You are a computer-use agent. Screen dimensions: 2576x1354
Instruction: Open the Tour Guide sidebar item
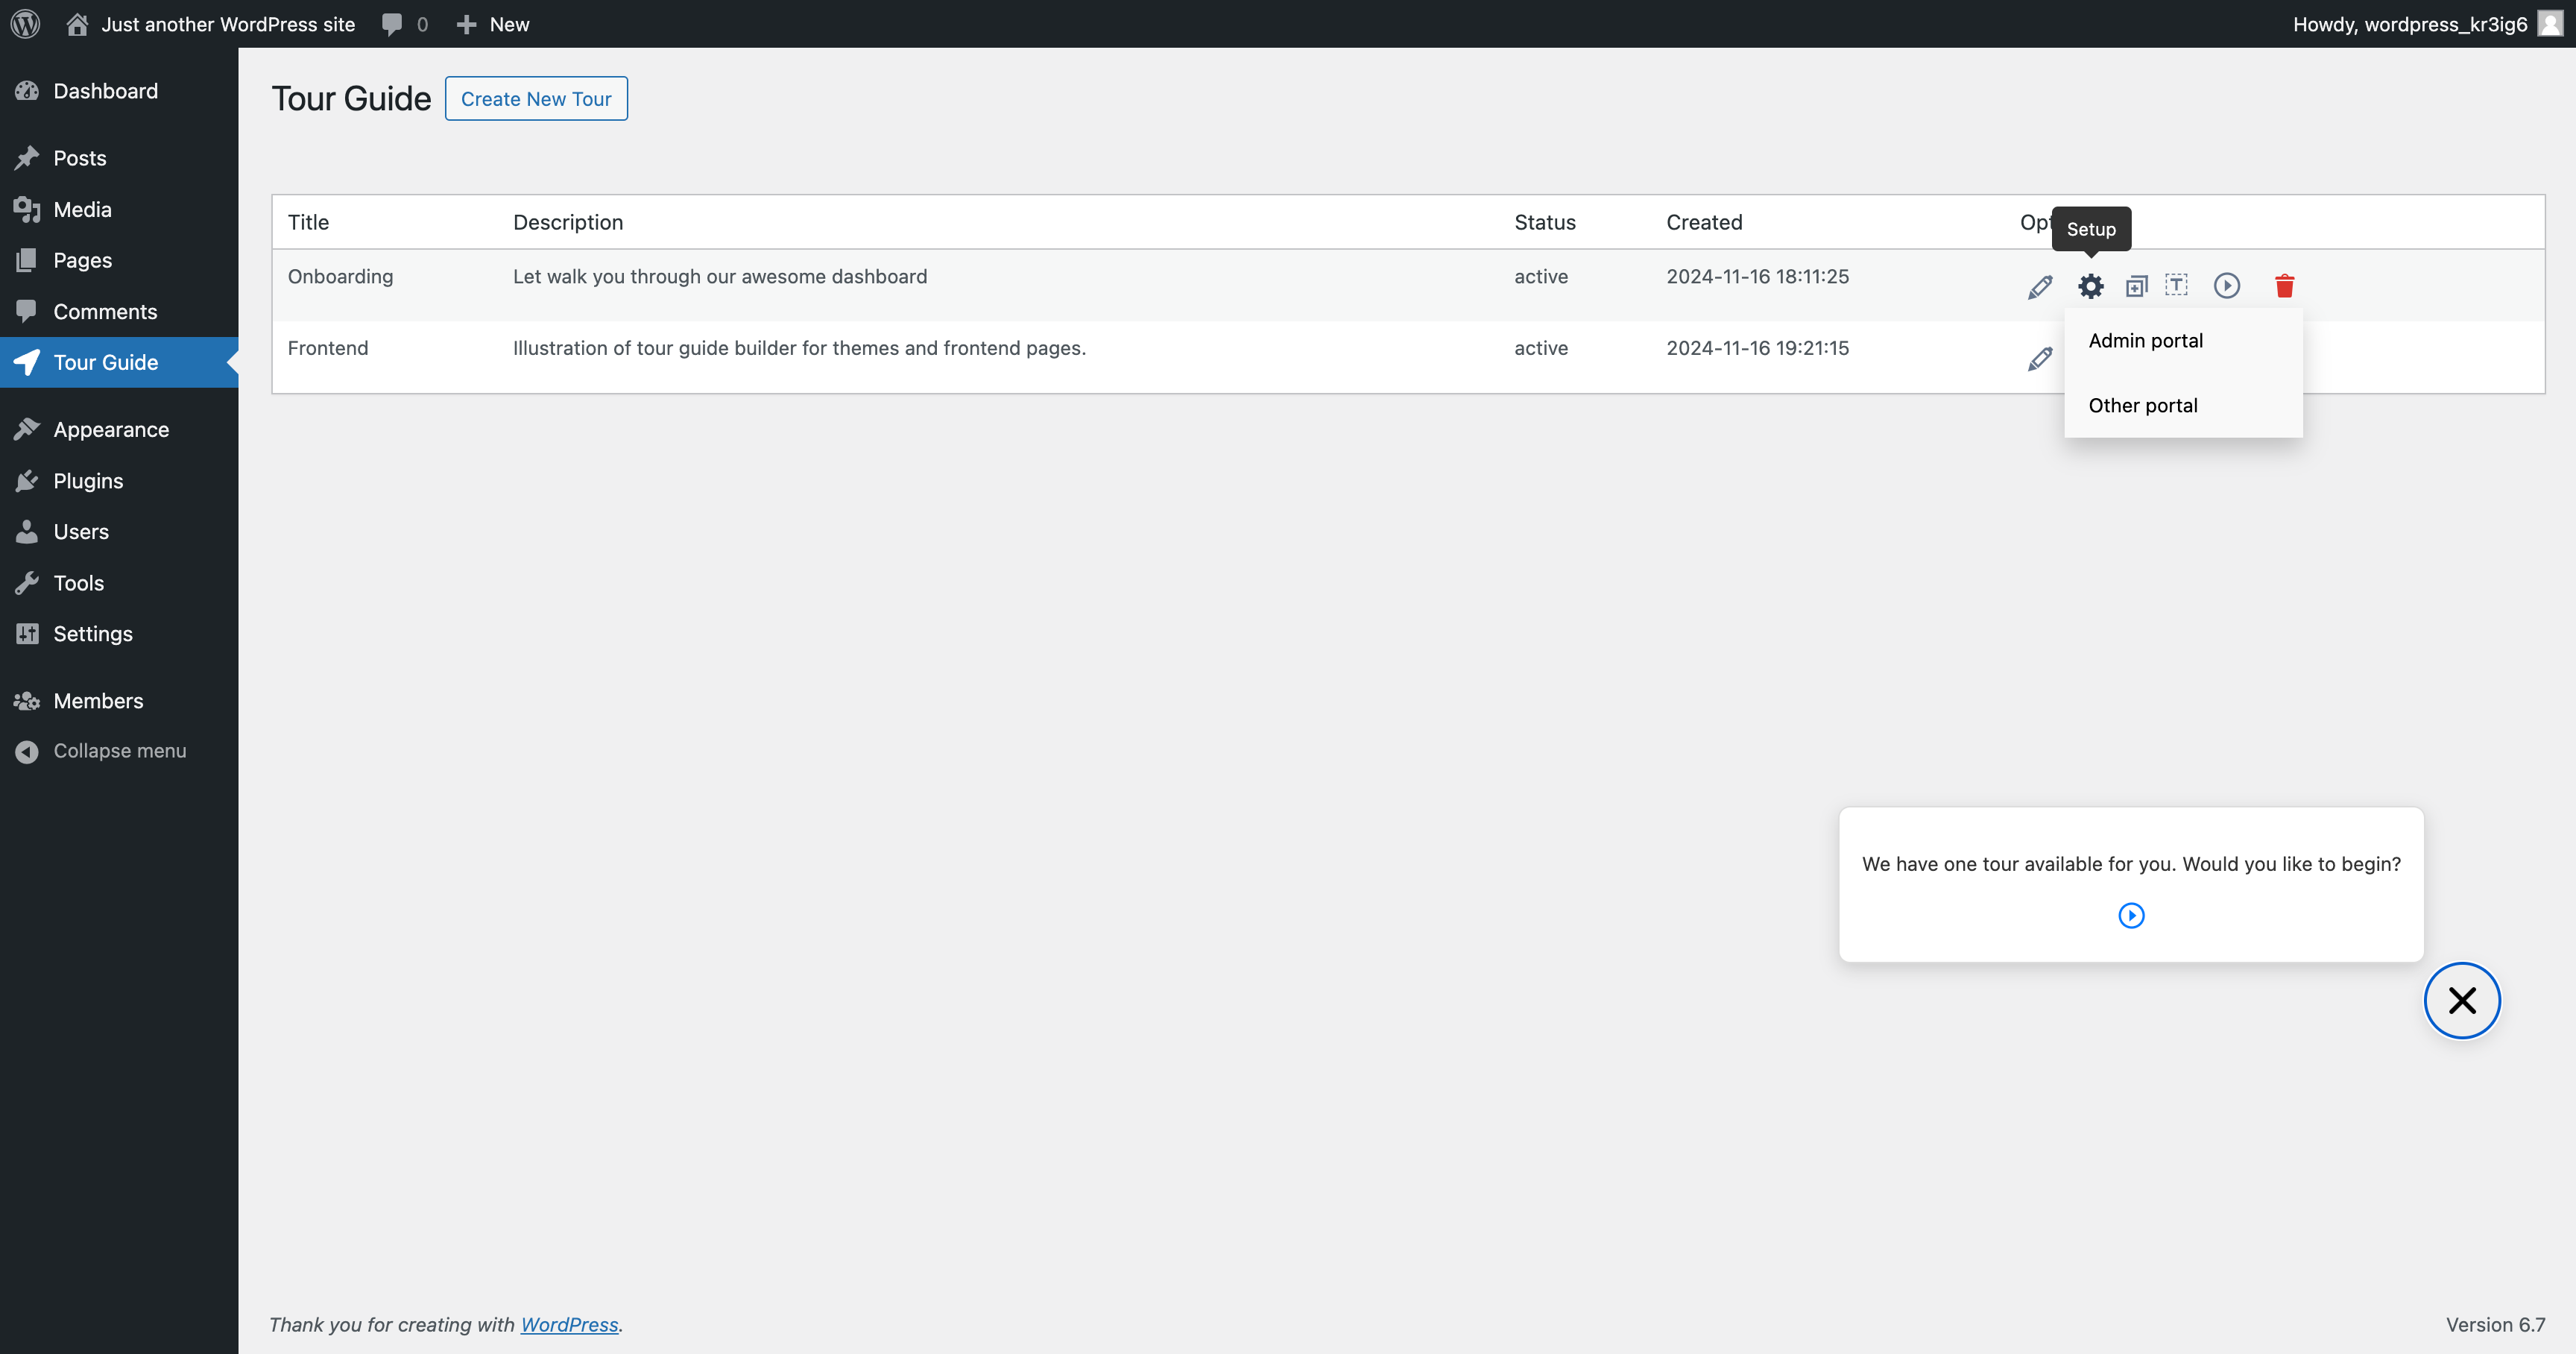[106, 362]
